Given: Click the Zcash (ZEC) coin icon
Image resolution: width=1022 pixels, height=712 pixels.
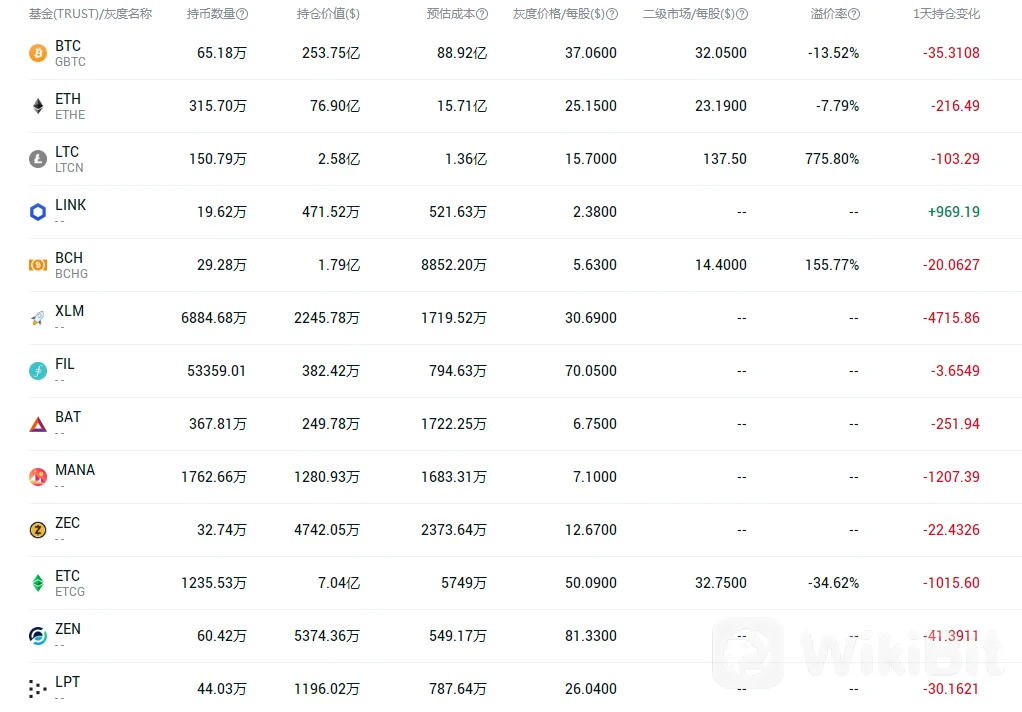Looking at the screenshot, I should pyautogui.click(x=38, y=530).
